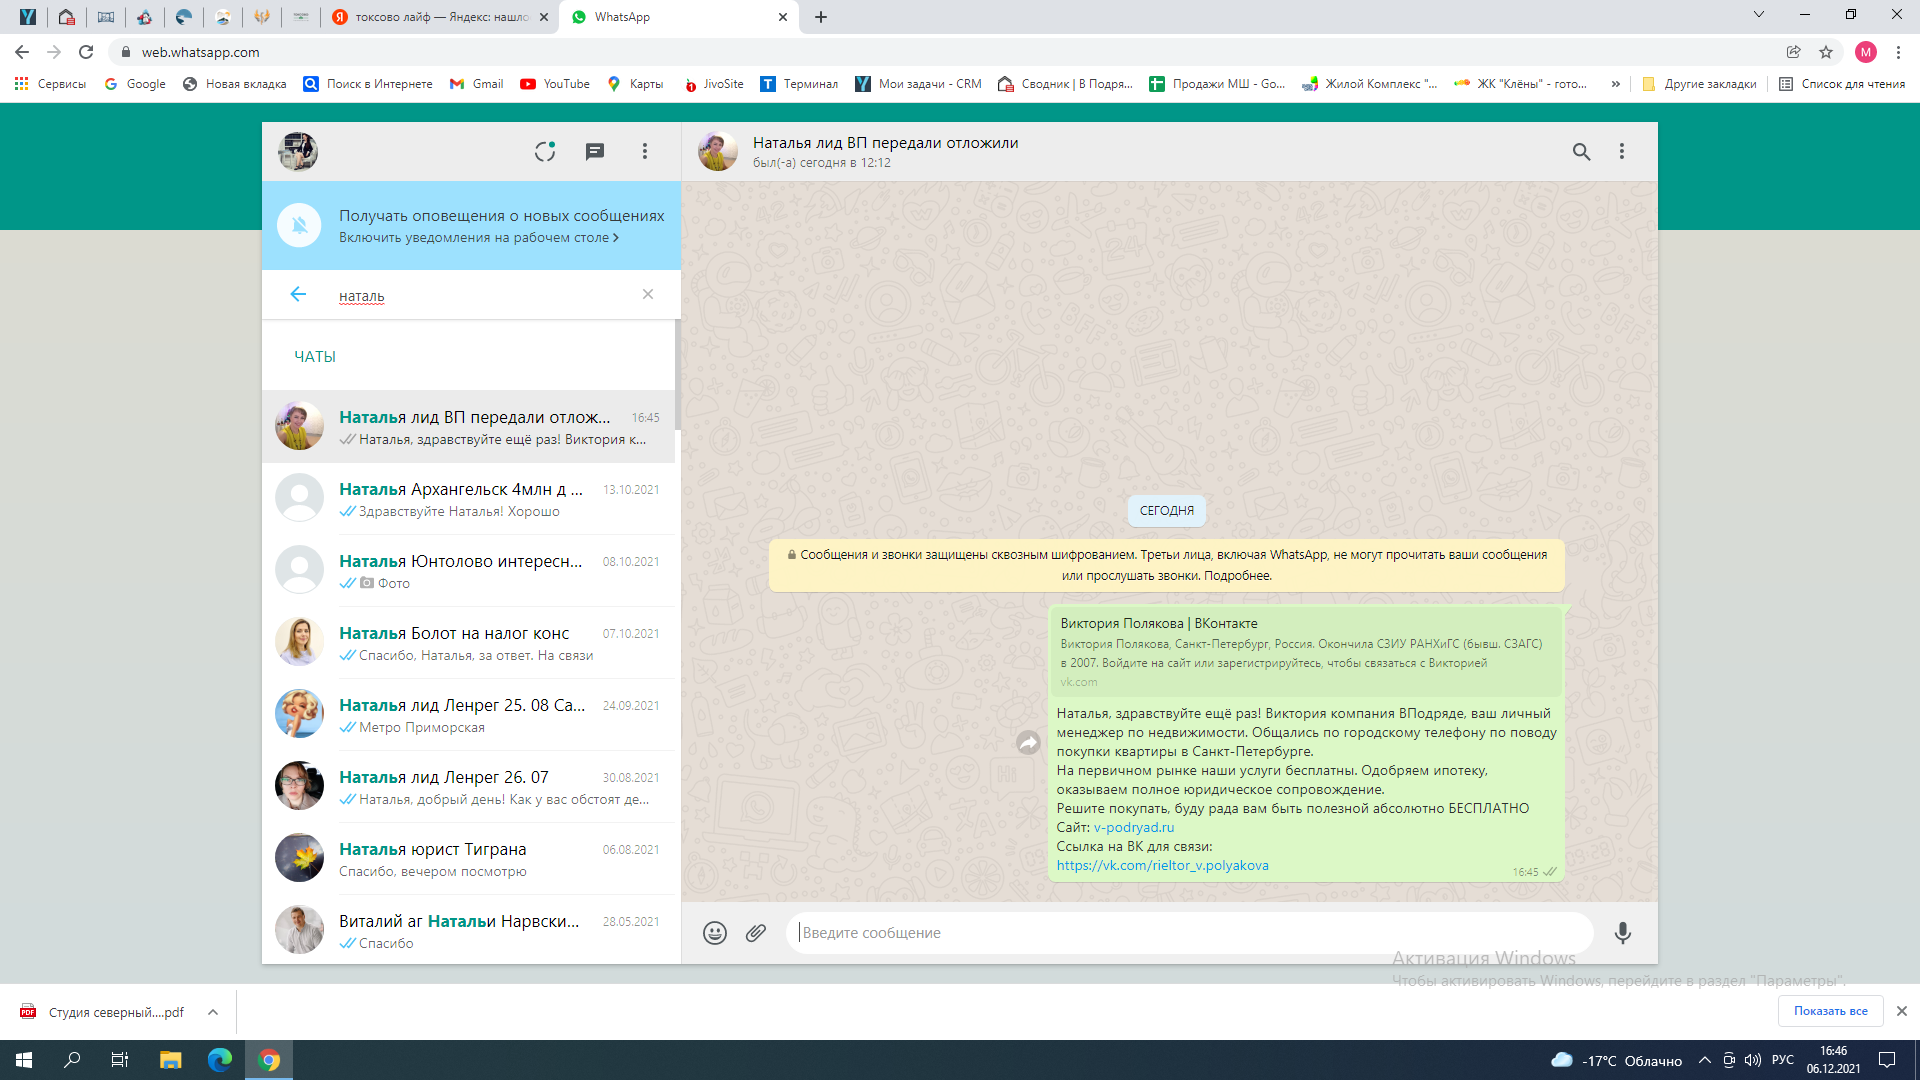Open WhatsApp Status updates icon
Image resolution: width=1920 pixels, height=1080 pixels.
[x=544, y=151]
